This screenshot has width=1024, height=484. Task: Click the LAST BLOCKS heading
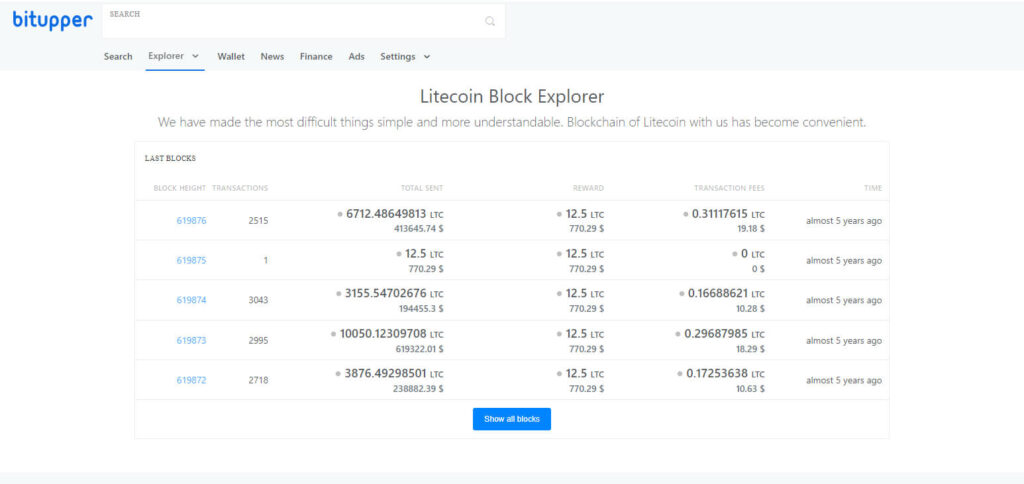coord(170,158)
